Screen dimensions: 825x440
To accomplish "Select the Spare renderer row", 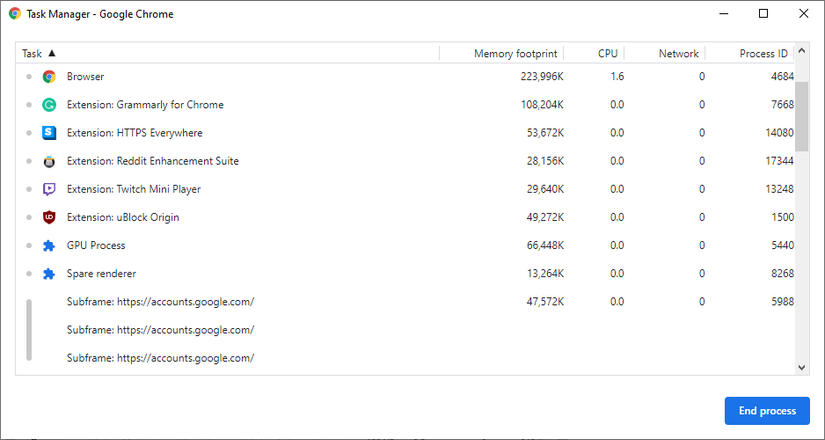I will 405,274.
